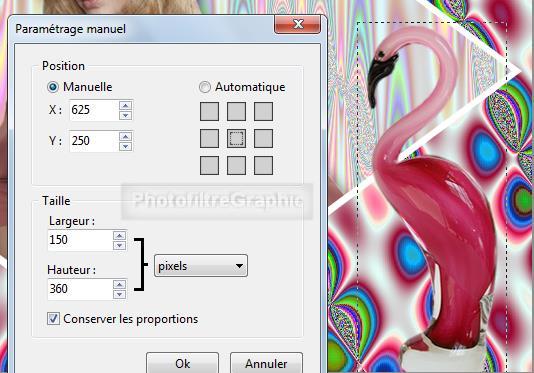The width and height of the screenshot is (534, 373).
Task: Close the Paramétrage manuel dialog
Action: (x=297, y=24)
